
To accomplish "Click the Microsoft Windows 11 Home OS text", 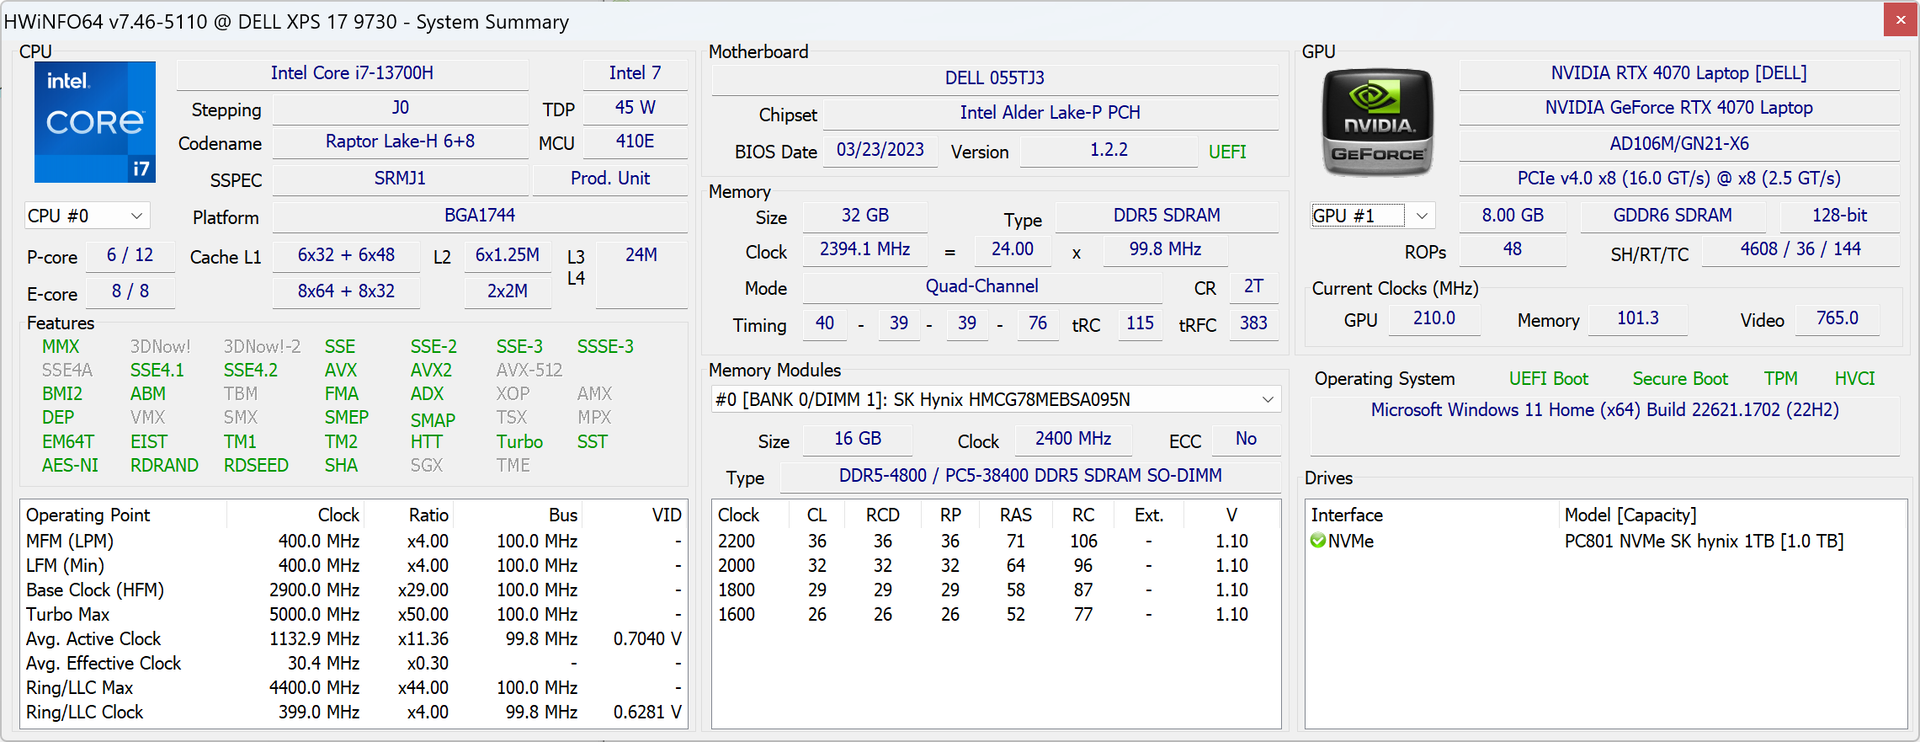I will click(x=1604, y=410).
